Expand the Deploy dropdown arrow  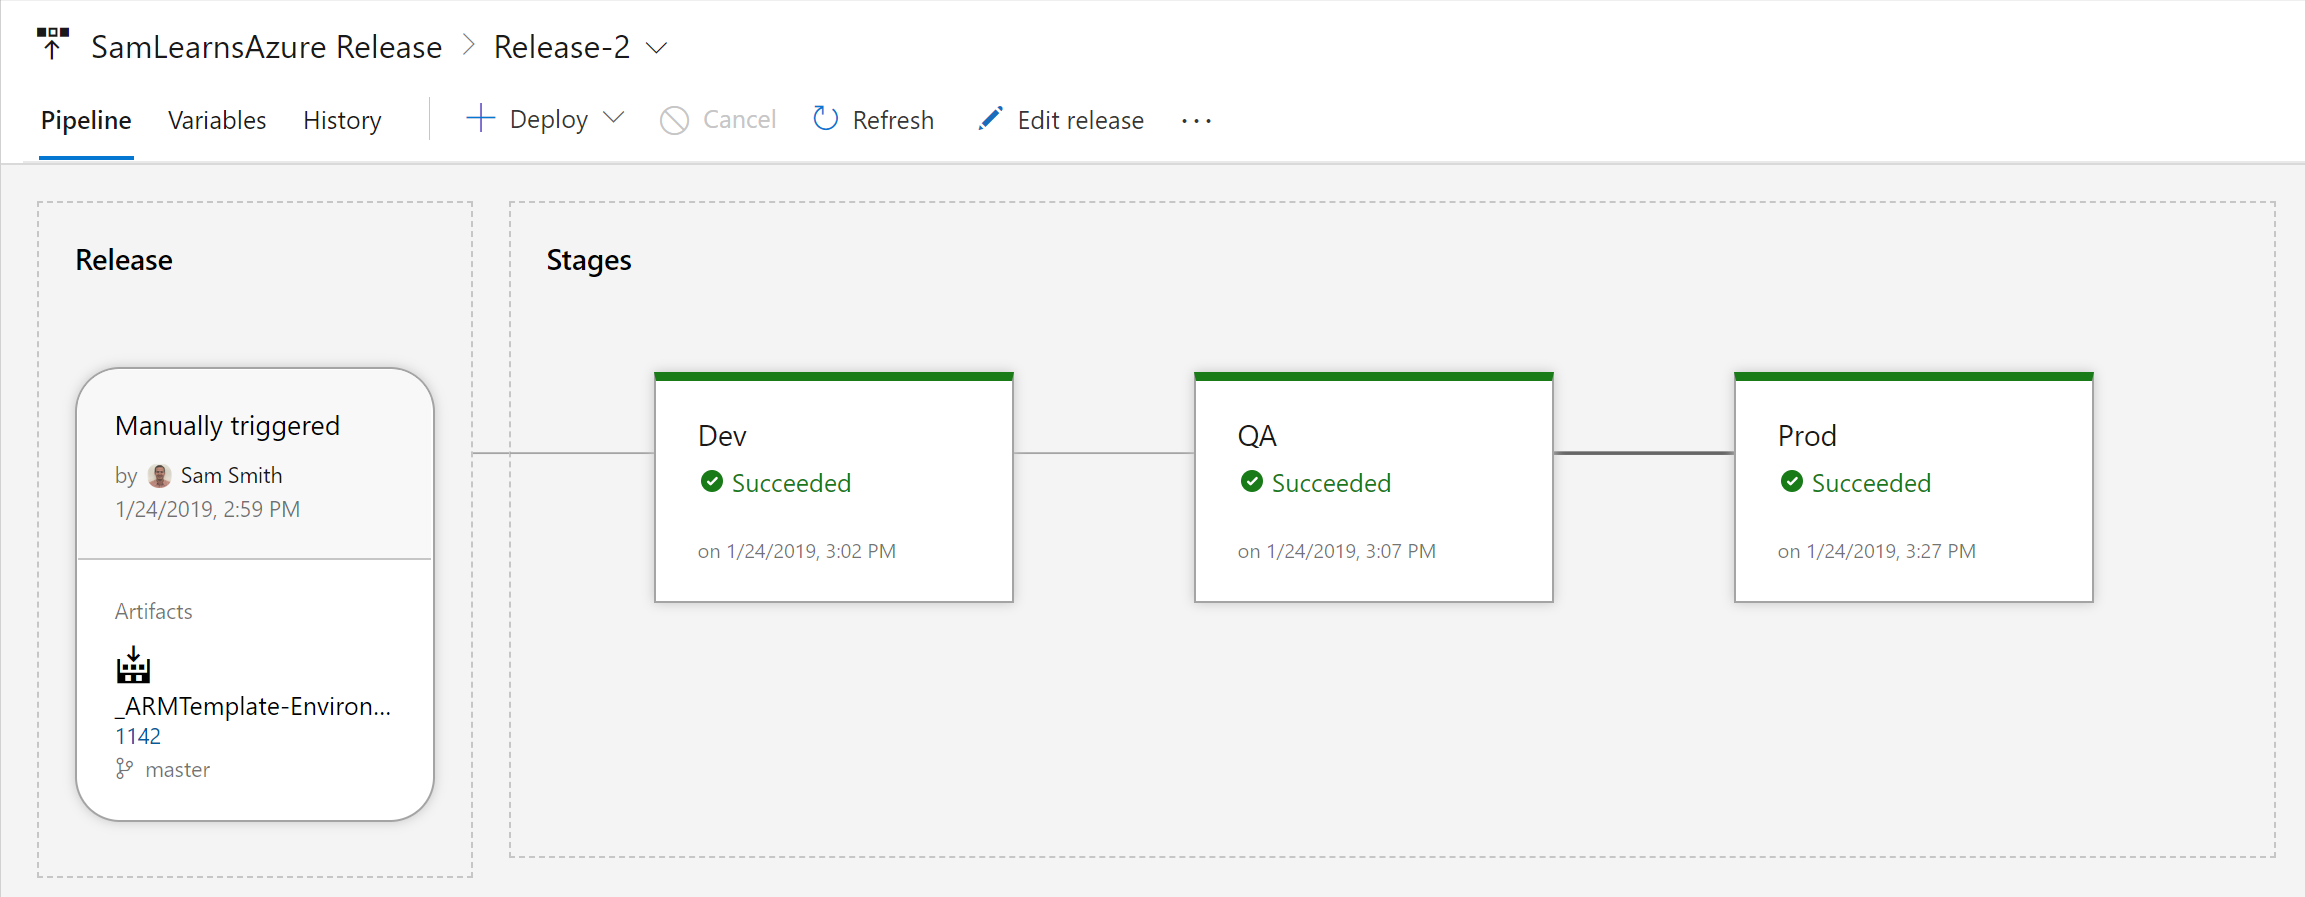tap(615, 118)
